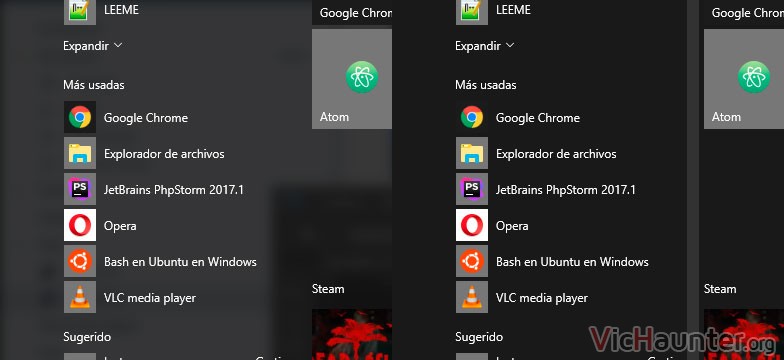Click the Steam group header in left menu
784x360 pixels.
[328, 289]
